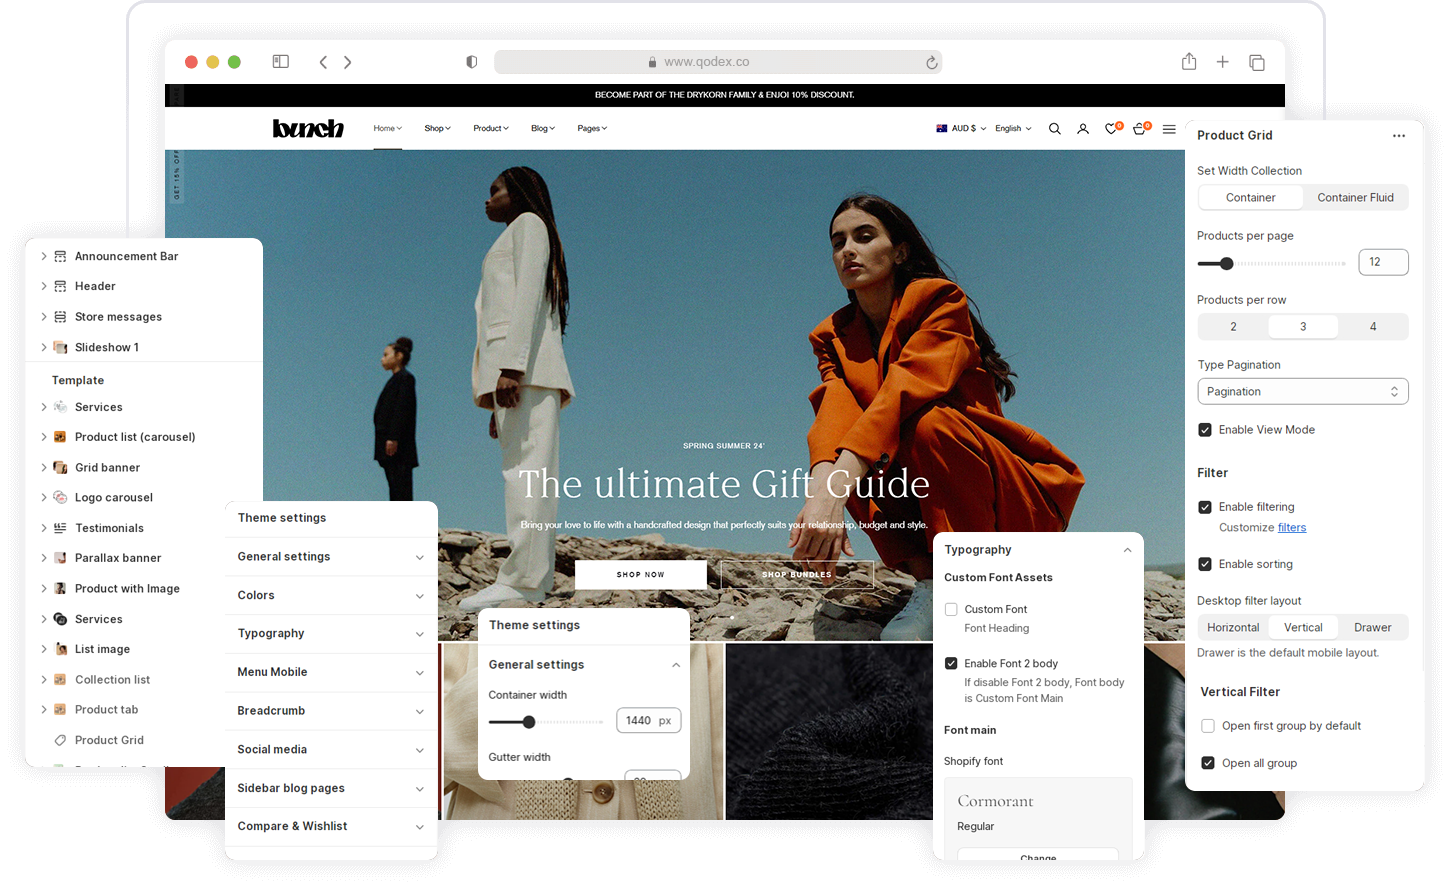Click the SHOP NOW button

(x=640, y=575)
